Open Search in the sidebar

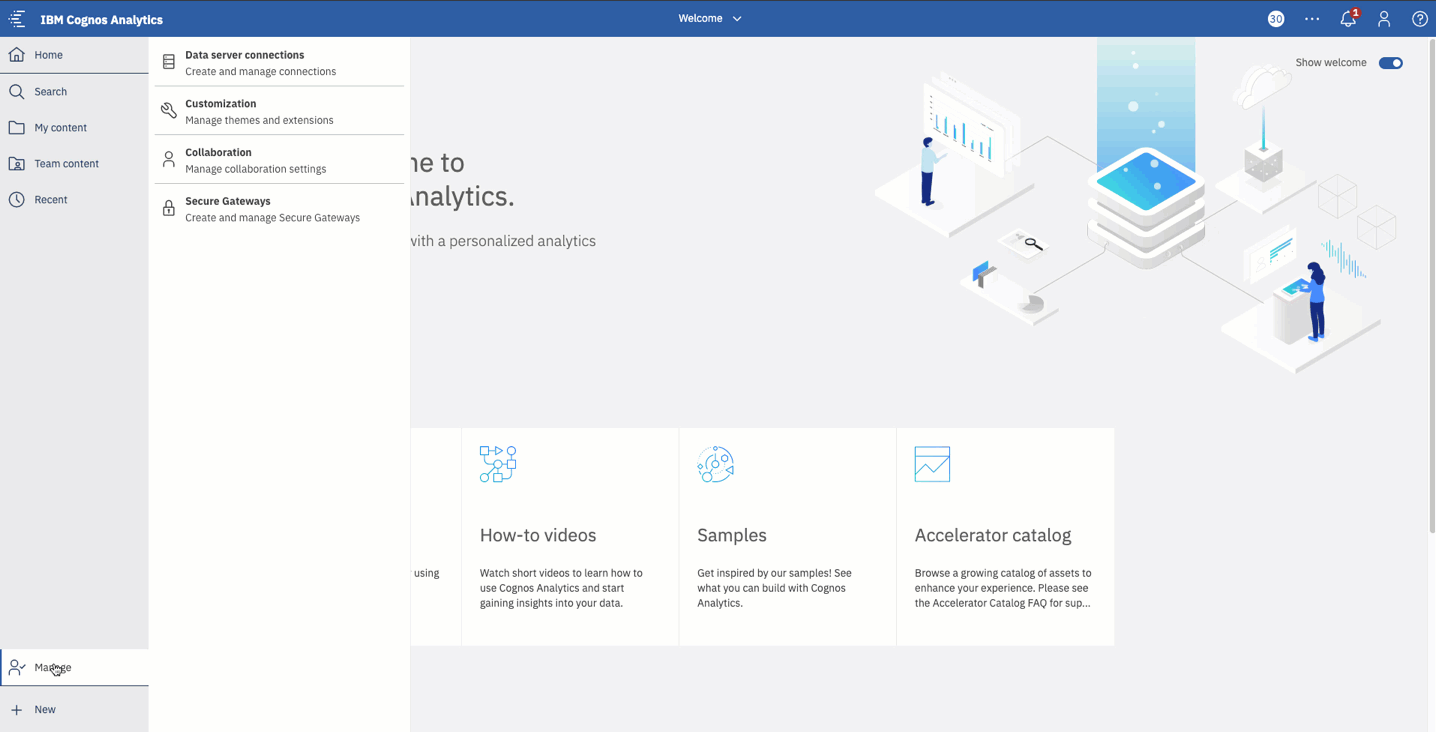tap(74, 91)
